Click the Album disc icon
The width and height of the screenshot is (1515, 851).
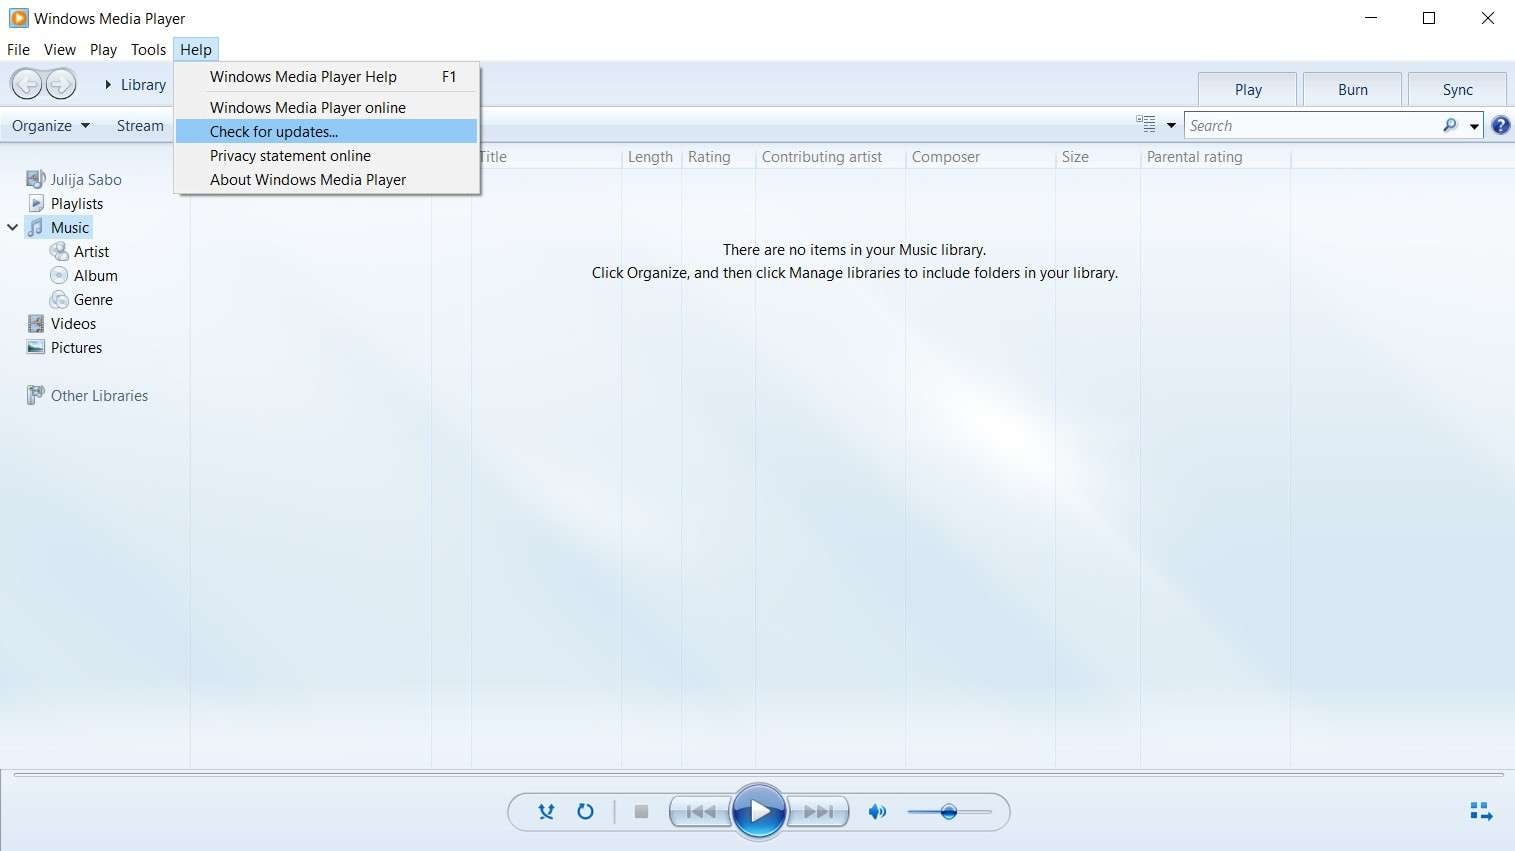coord(59,275)
